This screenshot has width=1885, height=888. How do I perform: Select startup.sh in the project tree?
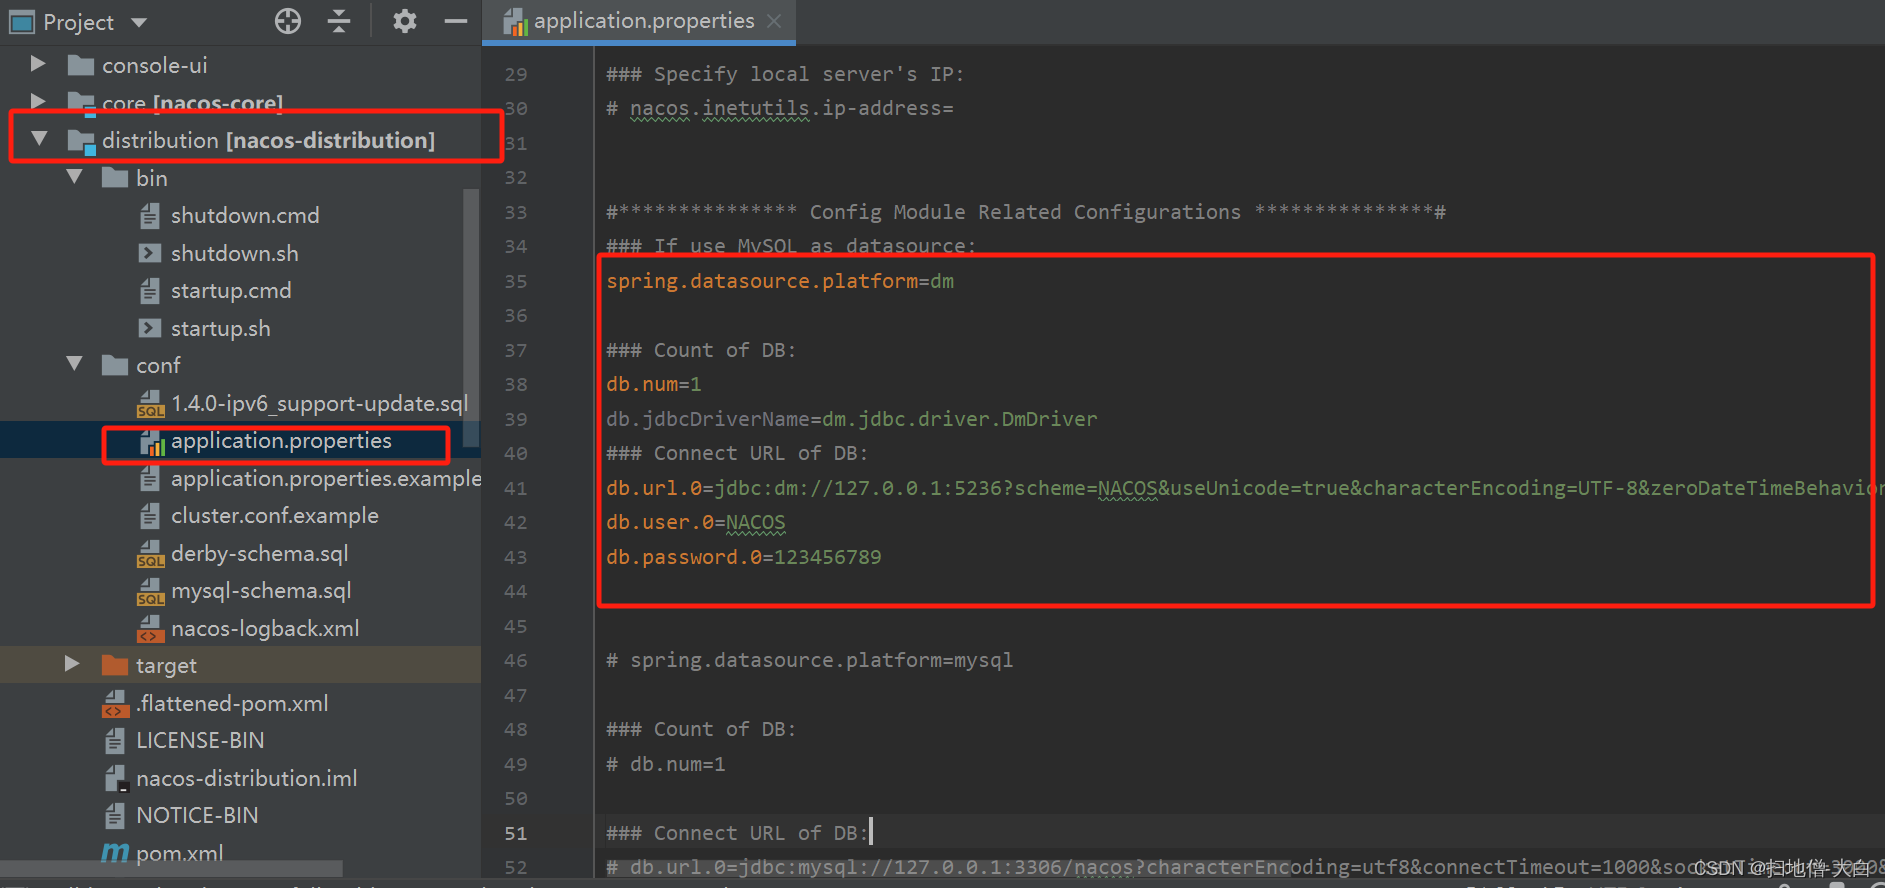pos(220,328)
